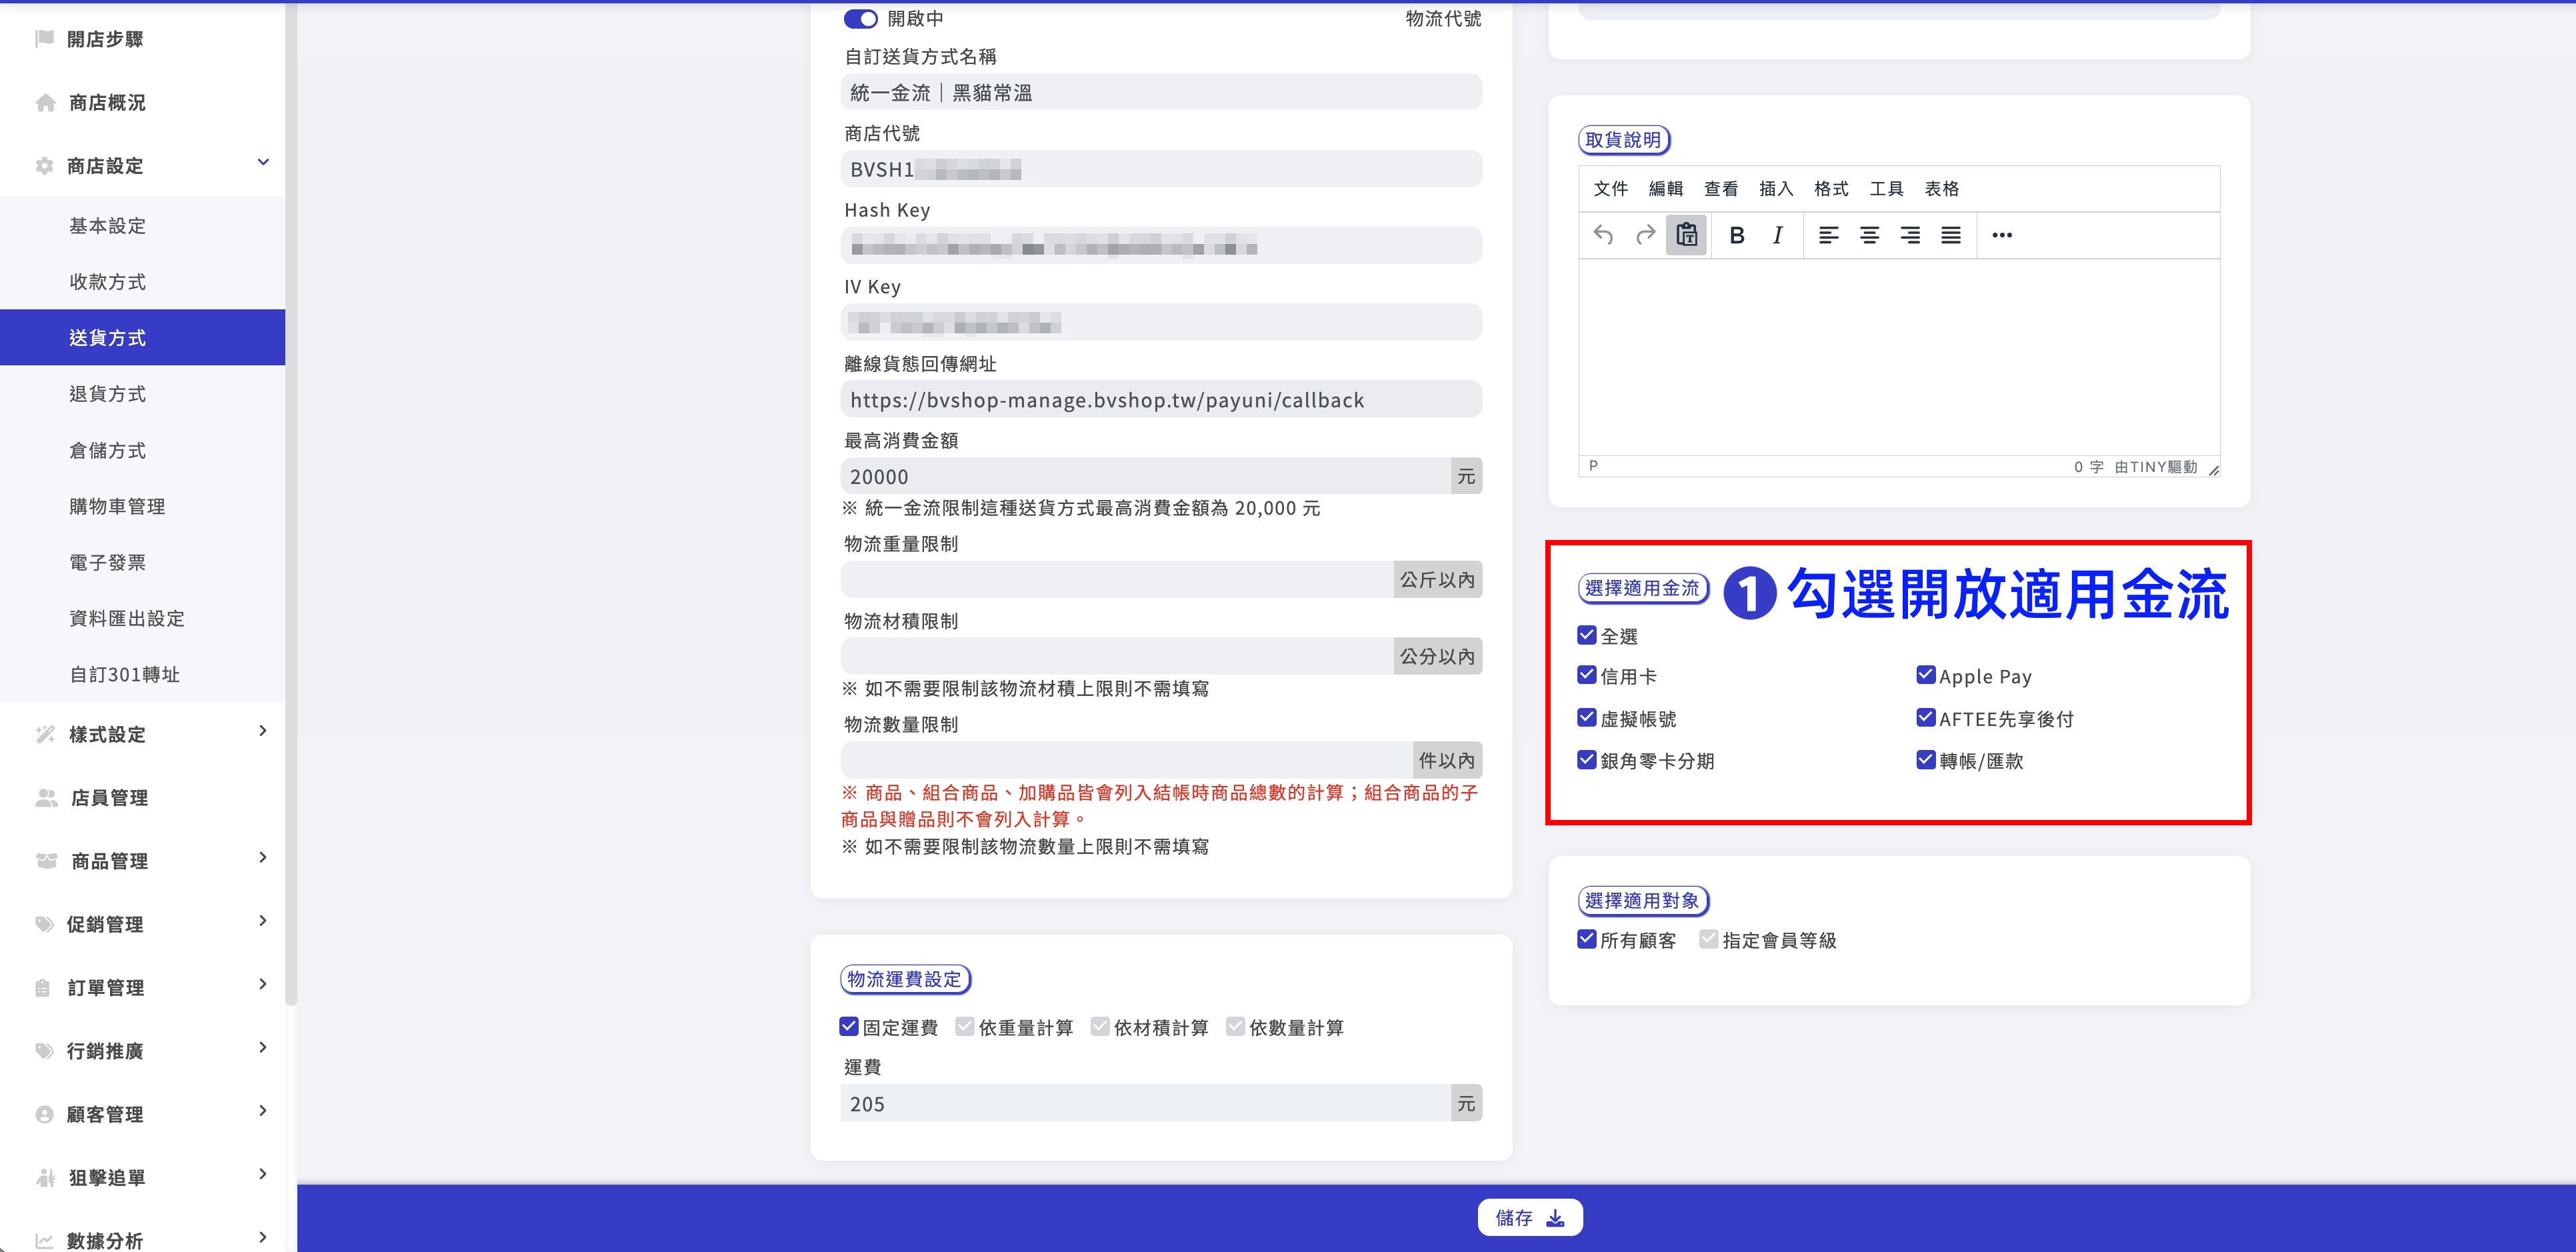This screenshot has width=2576, height=1252.
Task: Toggle the 開啟中 switch off
Action: click(860, 19)
